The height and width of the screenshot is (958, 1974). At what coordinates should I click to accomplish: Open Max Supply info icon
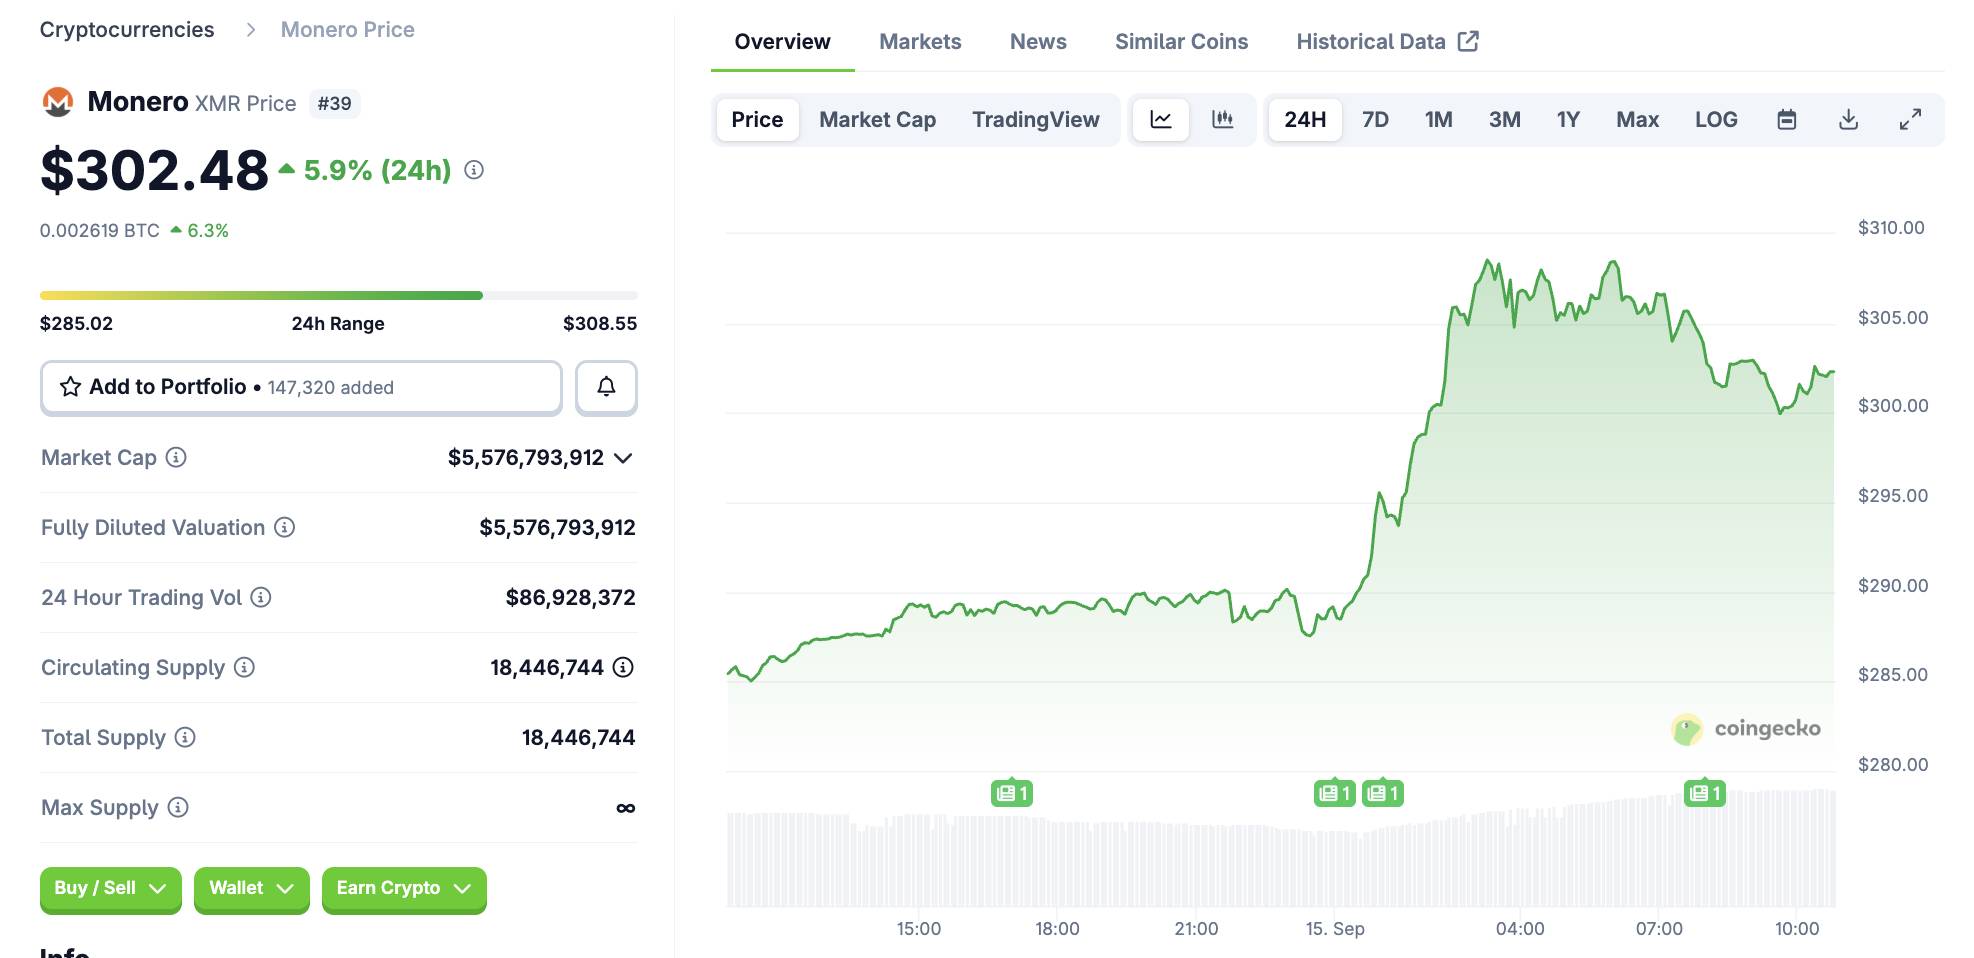(178, 807)
